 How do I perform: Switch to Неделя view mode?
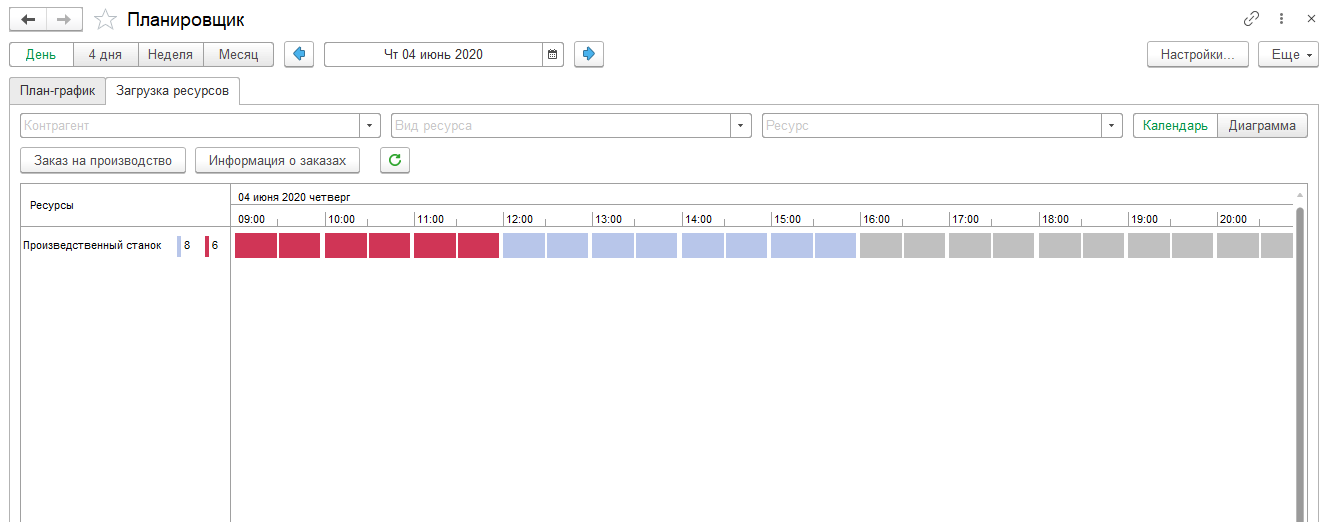pyautogui.click(x=170, y=54)
